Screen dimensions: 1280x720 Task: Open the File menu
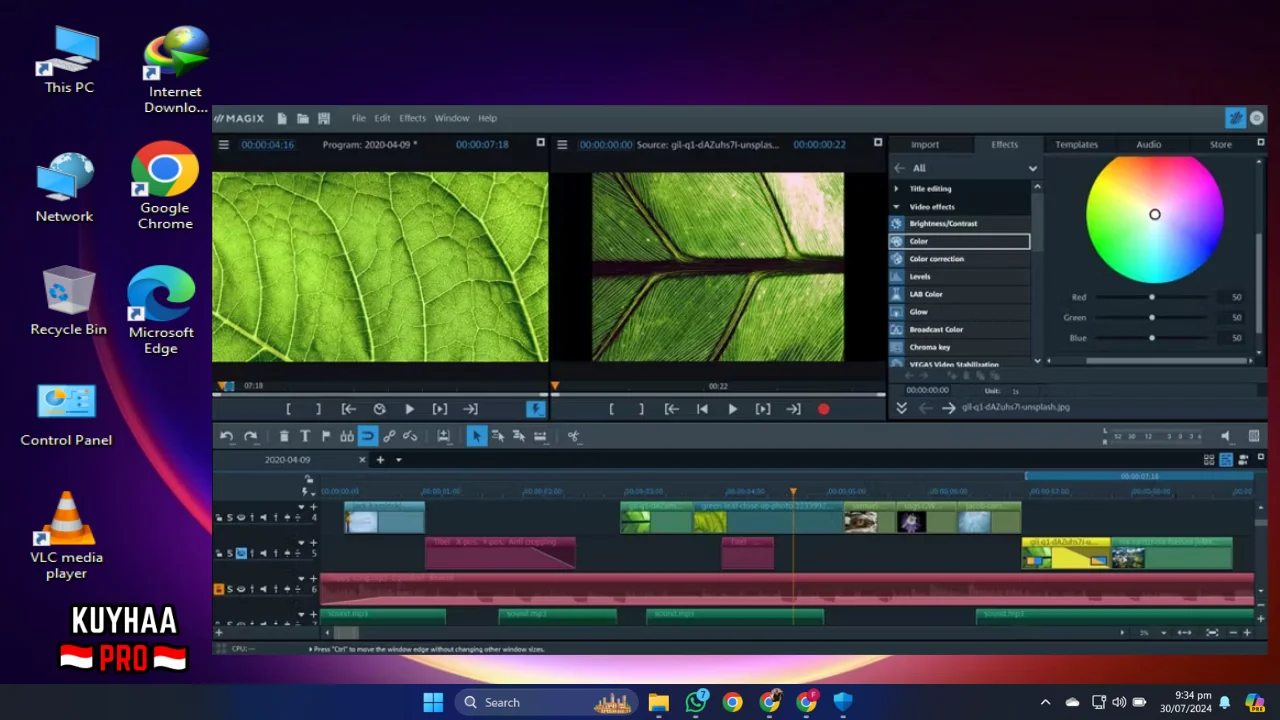358,118
